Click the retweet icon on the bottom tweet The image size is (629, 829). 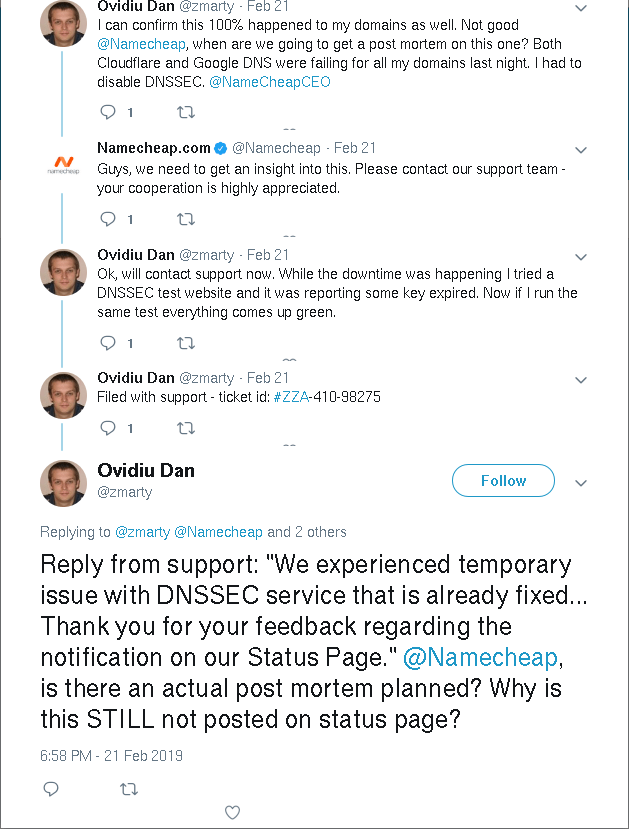[x=129, y=789]
